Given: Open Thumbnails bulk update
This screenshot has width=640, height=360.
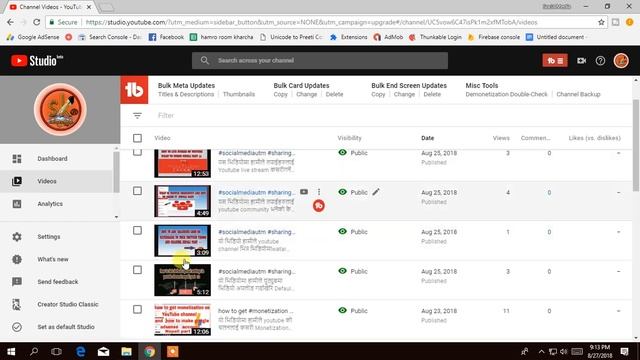Looking at the screenshot, I should (x=239, y=94).
